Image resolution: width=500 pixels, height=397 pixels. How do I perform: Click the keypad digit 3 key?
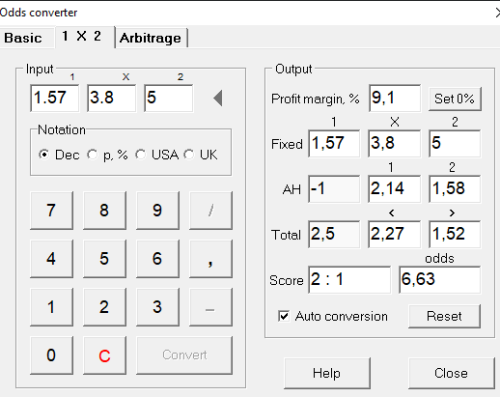157,307
